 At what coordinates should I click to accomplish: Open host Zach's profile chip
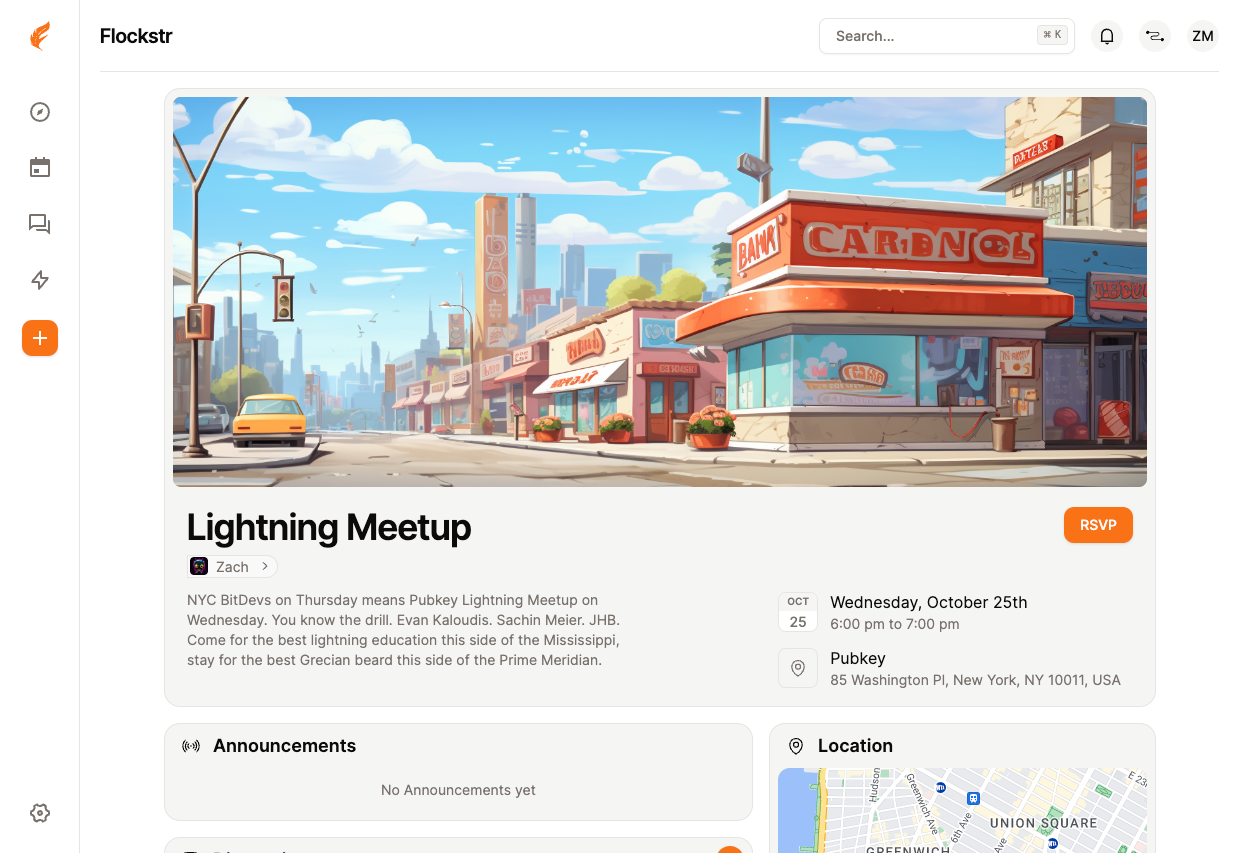tap(231, 567)
